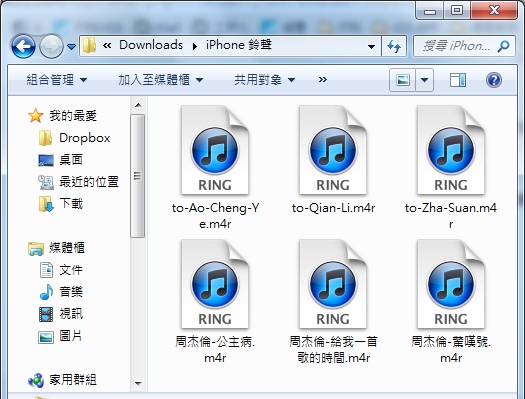Image resolution: width=525 pixels, height=399 pixels.
Task: Open 最近的位置 in favorites
Action: point(89,182)
